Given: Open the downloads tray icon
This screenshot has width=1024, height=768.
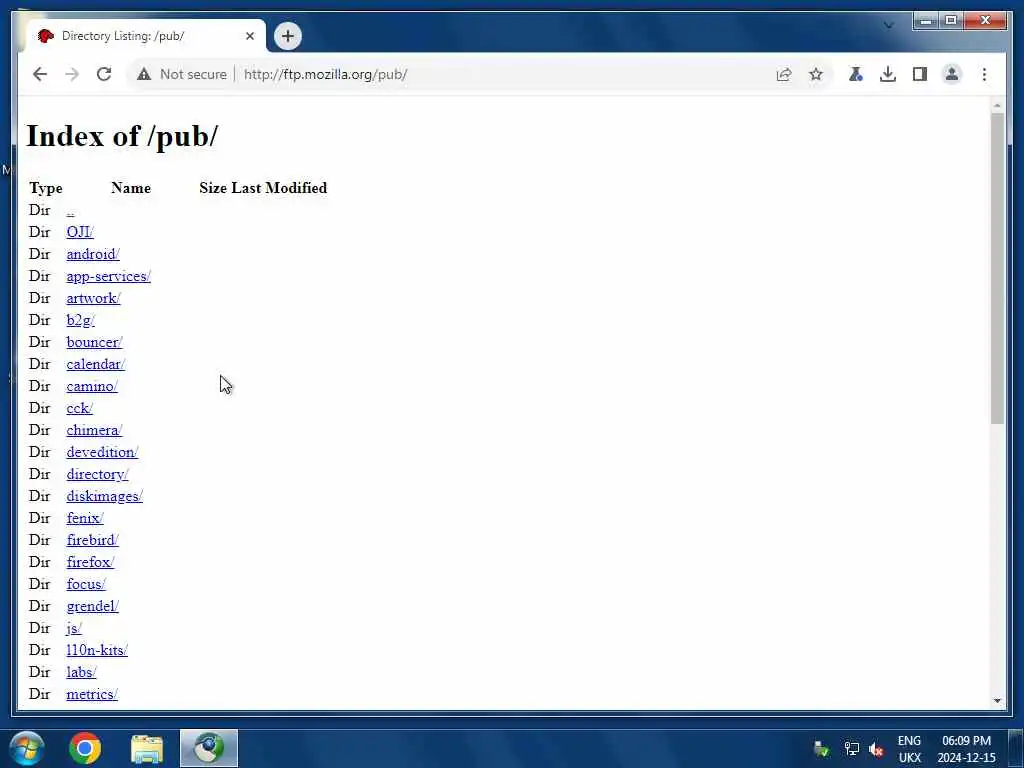Looking at the screenshot, I should pyautogui.click(x=888, y=74).
